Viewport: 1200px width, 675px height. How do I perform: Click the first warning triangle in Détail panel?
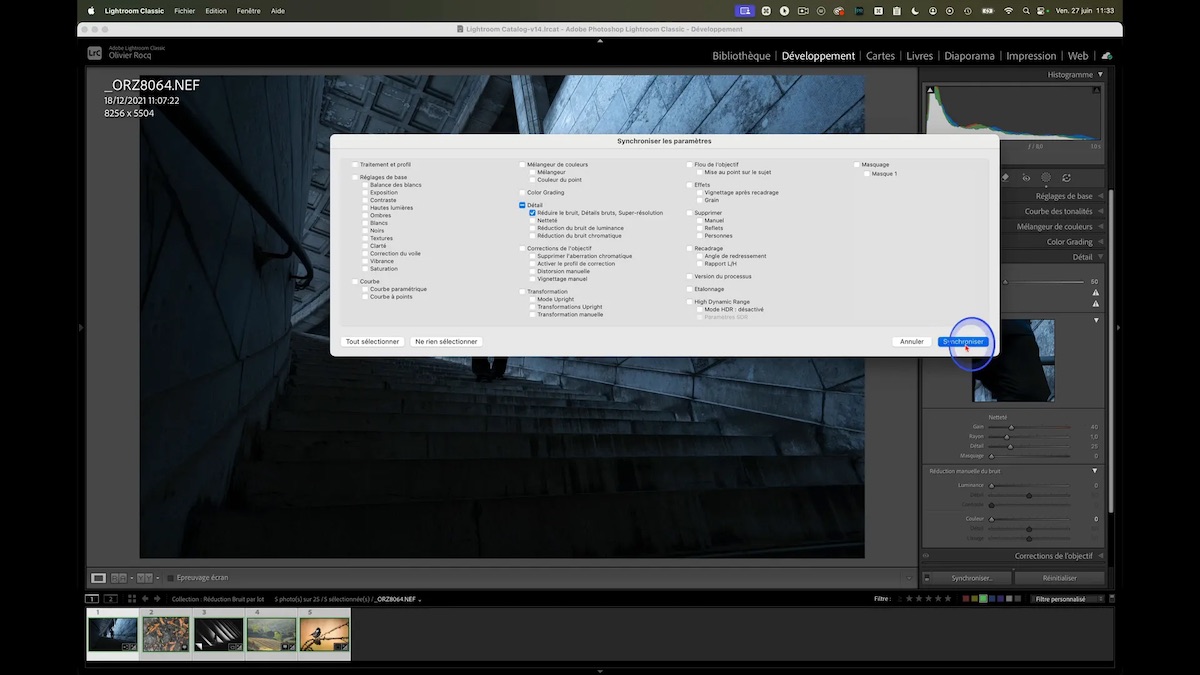point(1096,292)
